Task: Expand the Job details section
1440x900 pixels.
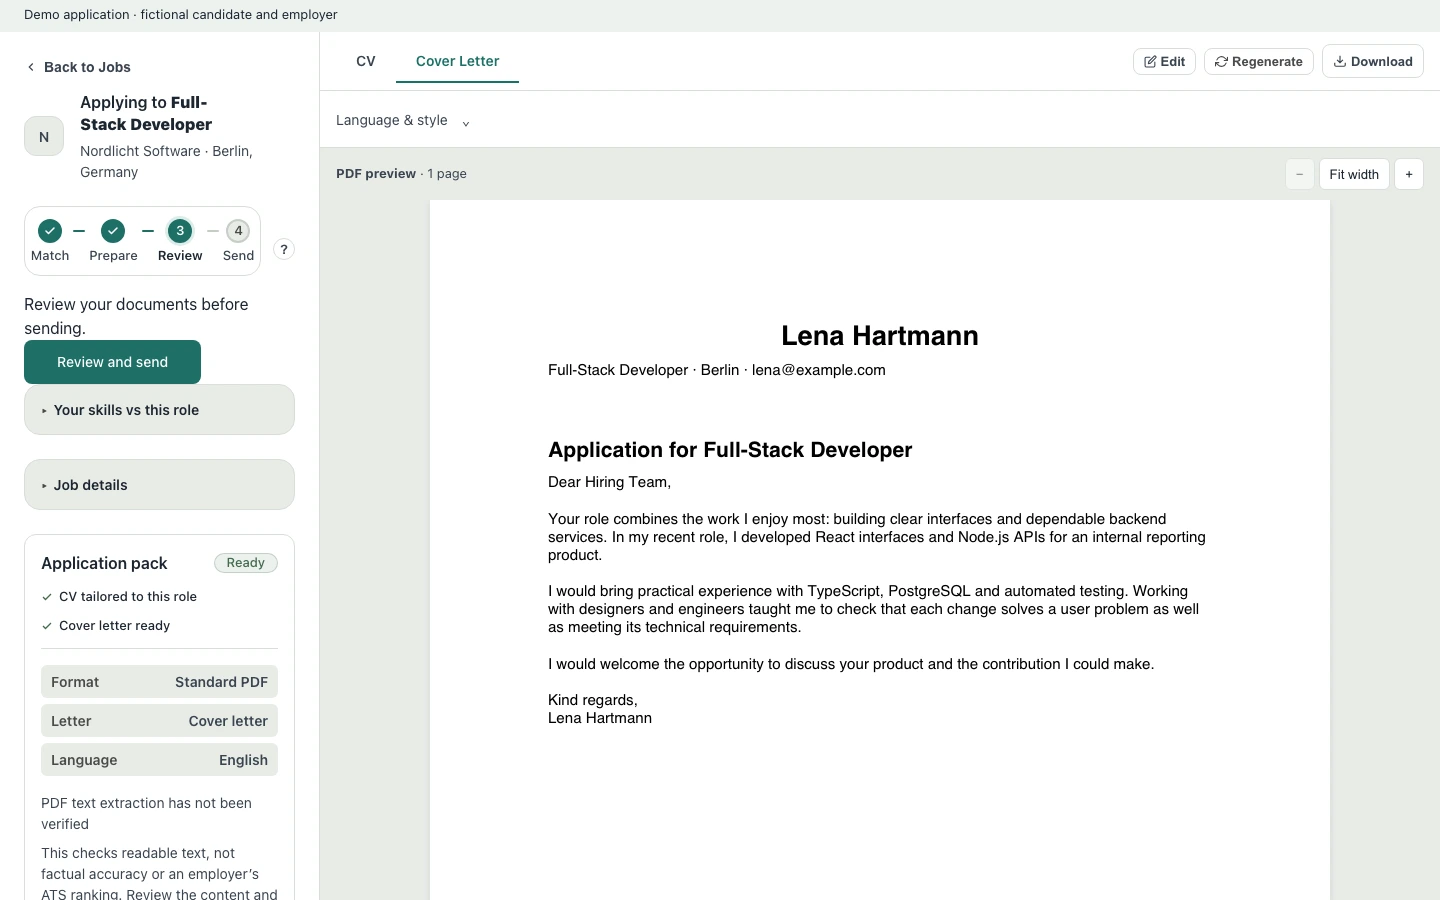Action: tap(159, 485)
